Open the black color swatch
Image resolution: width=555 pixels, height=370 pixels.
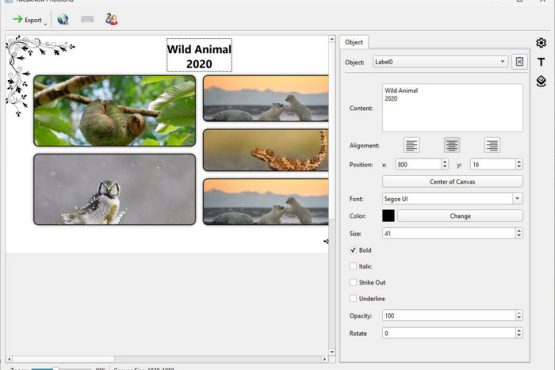click(x=388, y=216)
